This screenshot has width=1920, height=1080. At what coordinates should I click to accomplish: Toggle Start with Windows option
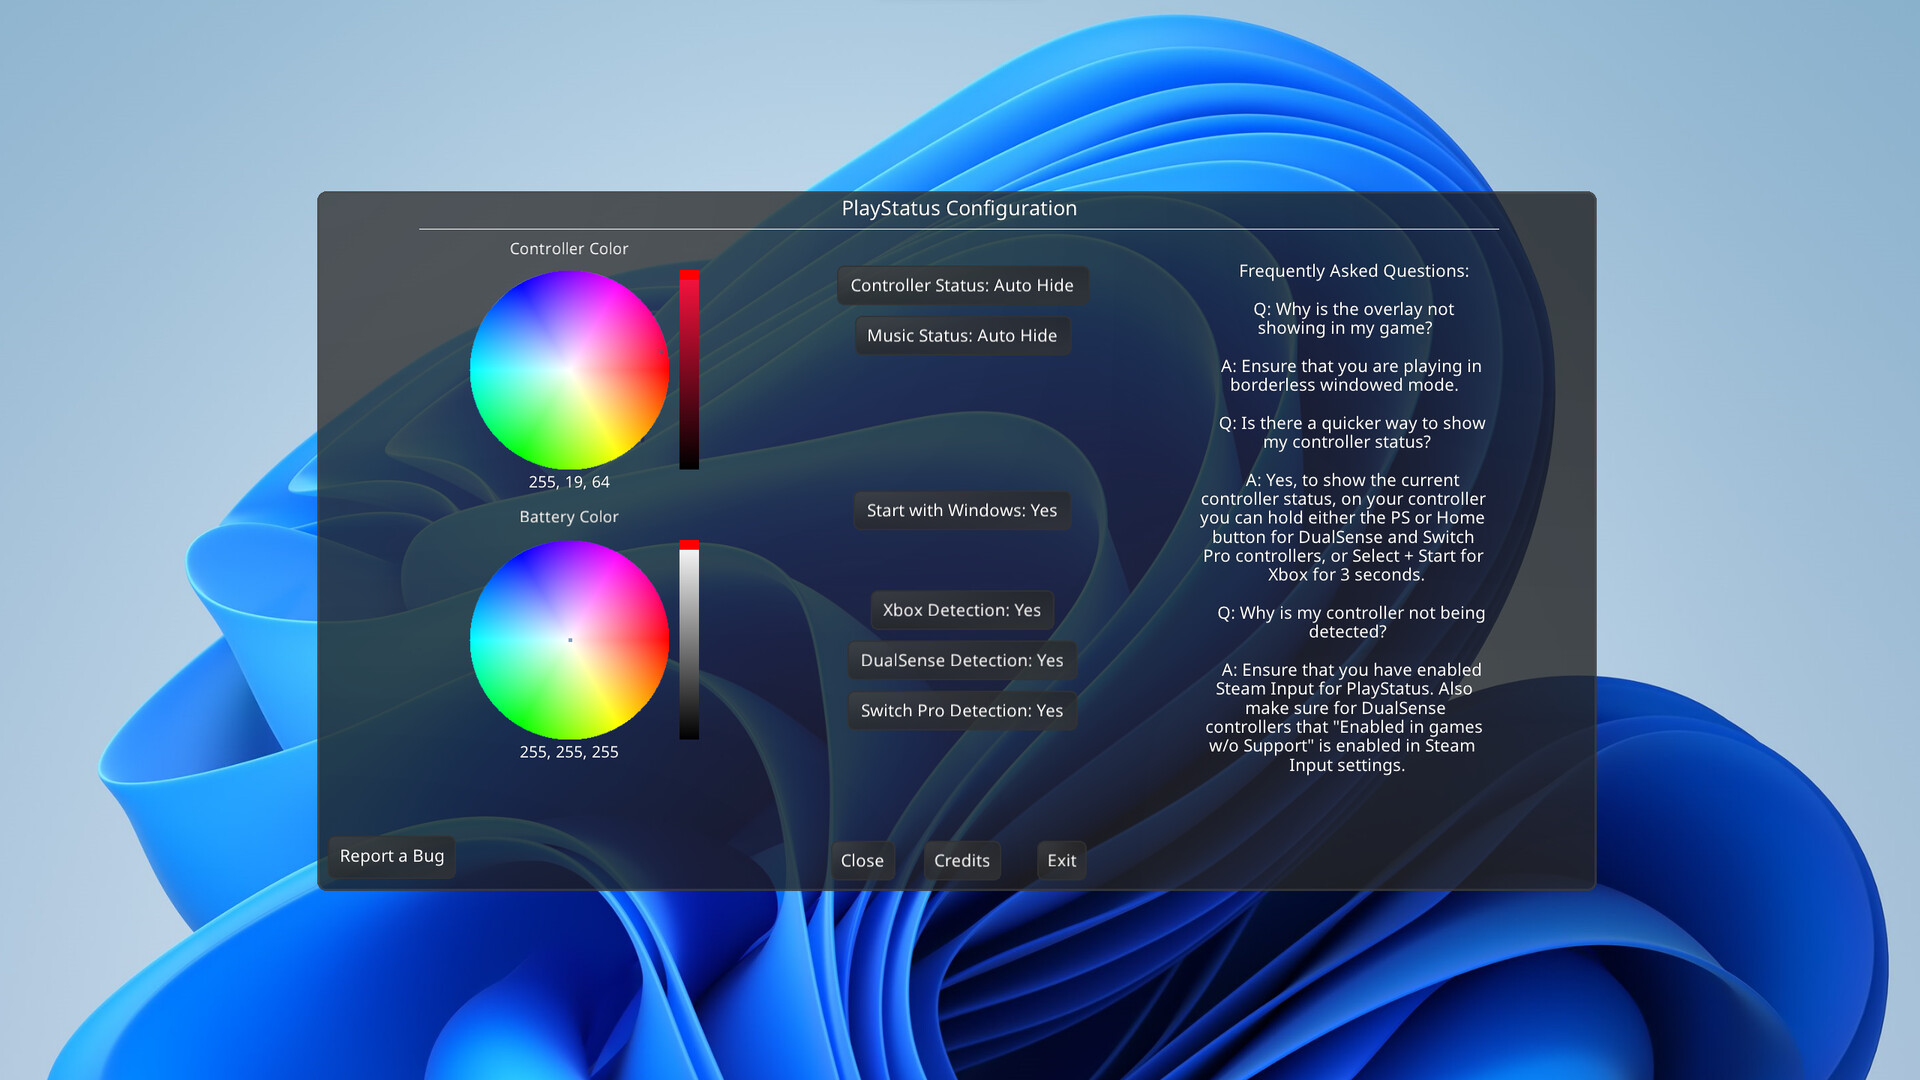coord(962,510)
